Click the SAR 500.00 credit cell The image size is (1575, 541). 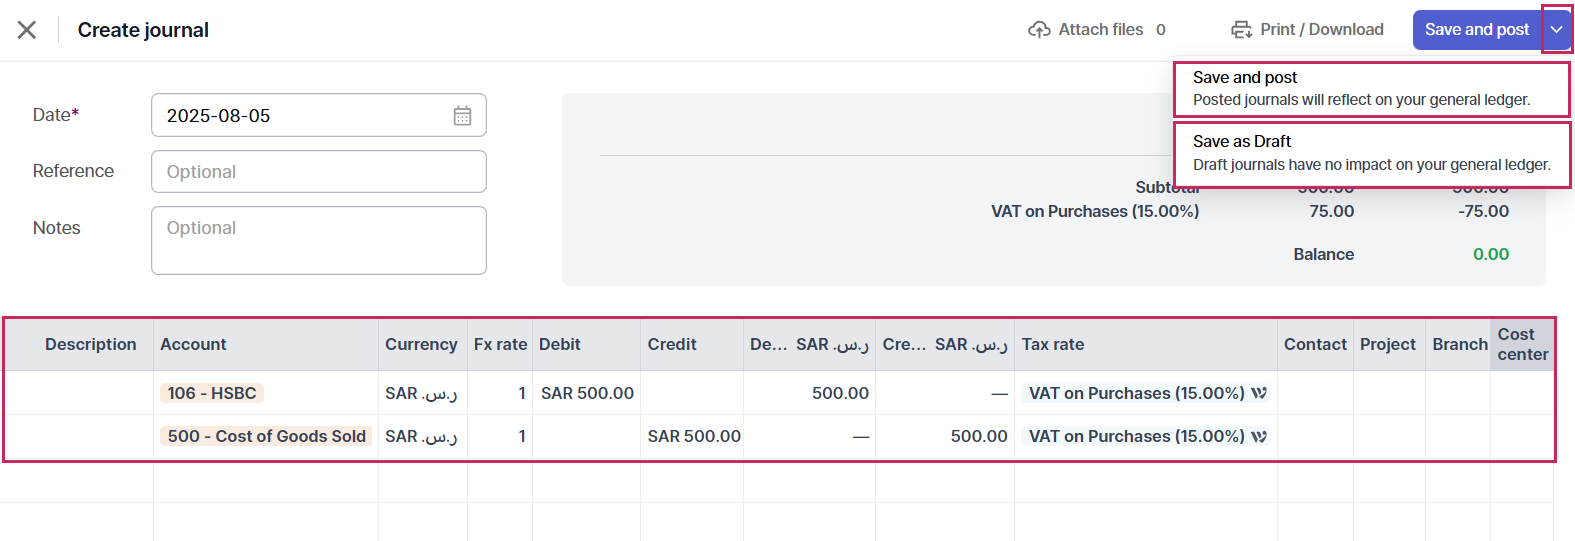[x=694, y=436]
